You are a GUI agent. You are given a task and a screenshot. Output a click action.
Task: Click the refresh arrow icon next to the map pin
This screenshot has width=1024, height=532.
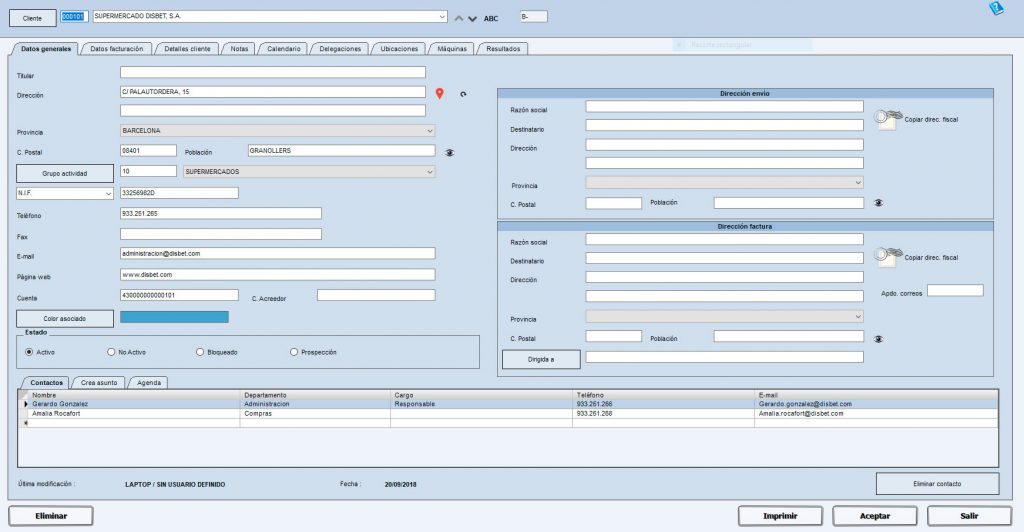(463, 94)
